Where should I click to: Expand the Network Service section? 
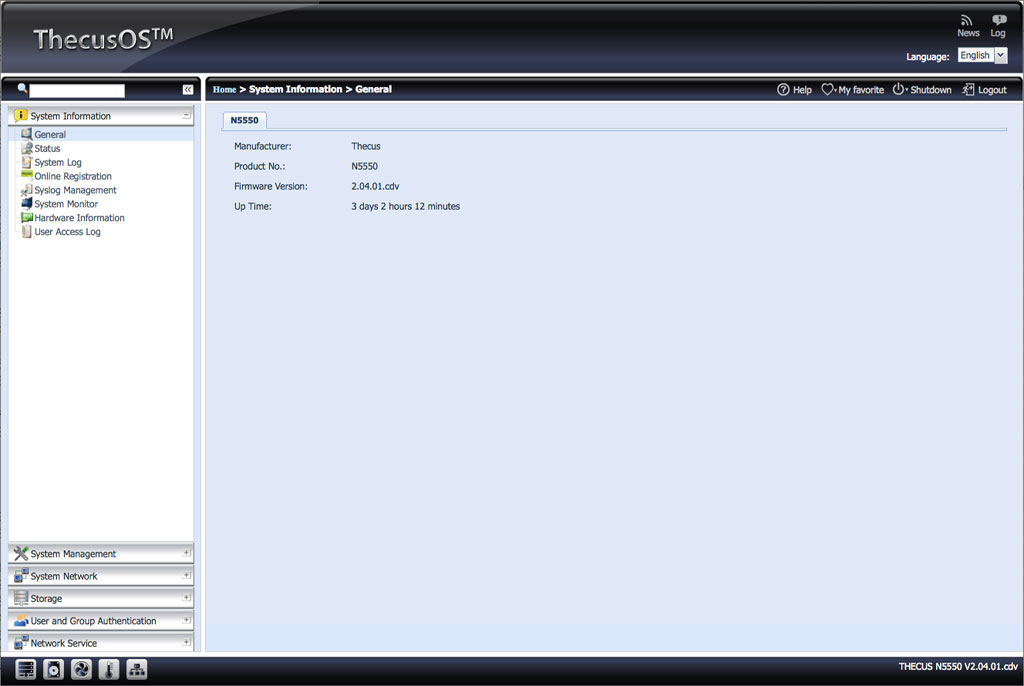point(186,642)
